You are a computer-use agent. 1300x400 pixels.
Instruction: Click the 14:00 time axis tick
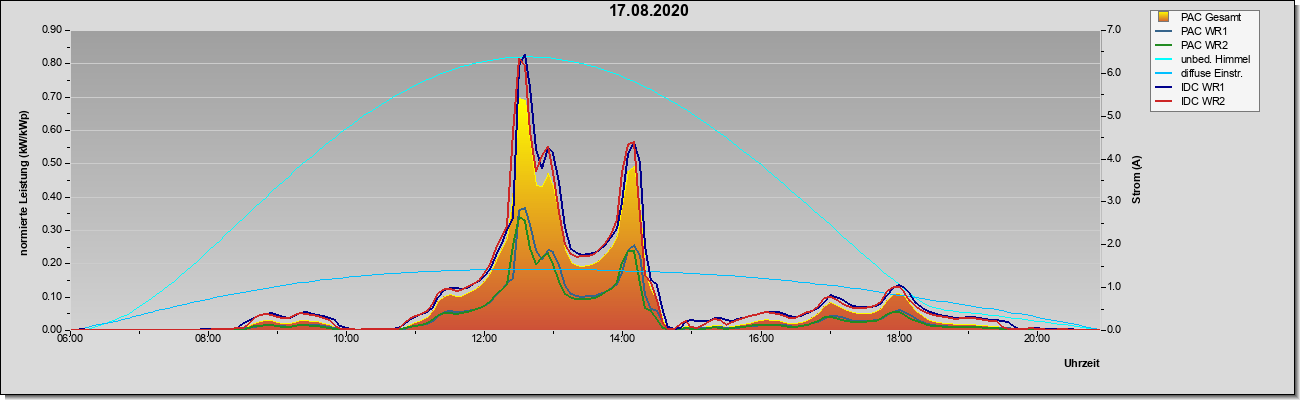622,338
